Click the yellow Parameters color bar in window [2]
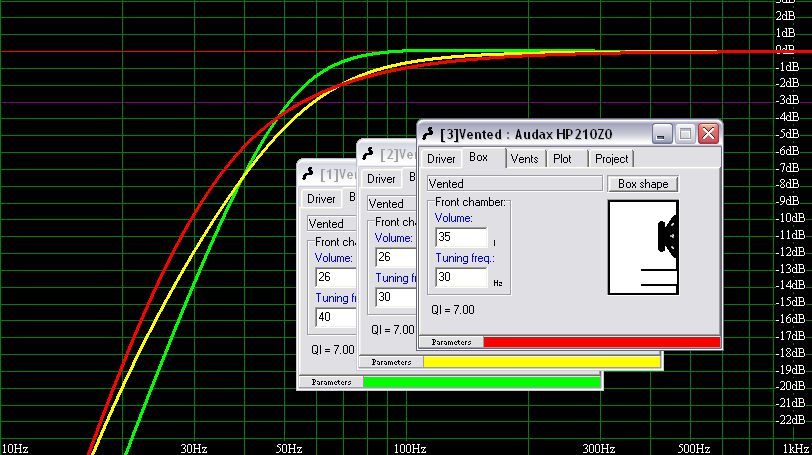The height and width of the screenshot is (455, 812). (x=542, y=362)
